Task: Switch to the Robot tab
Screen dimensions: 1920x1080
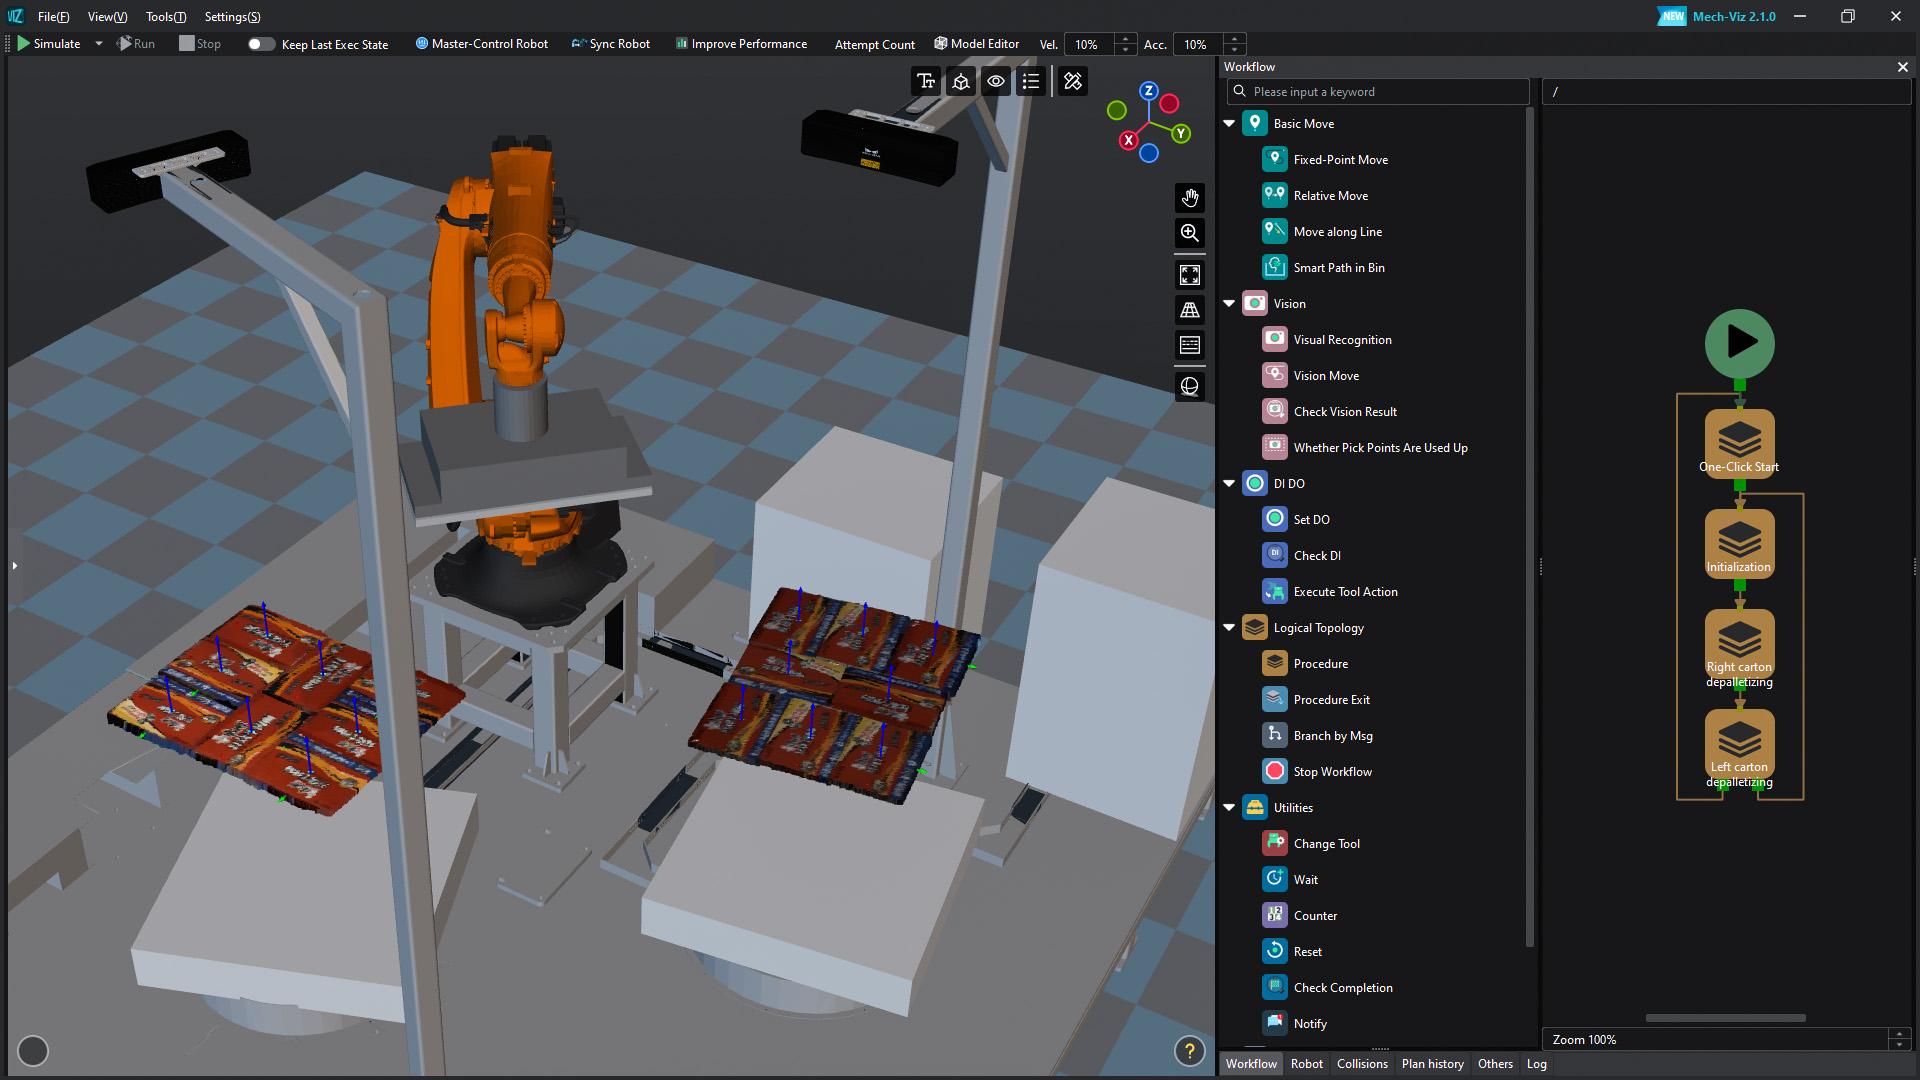Action: pyautogui.click(x=1306, y=1064)
